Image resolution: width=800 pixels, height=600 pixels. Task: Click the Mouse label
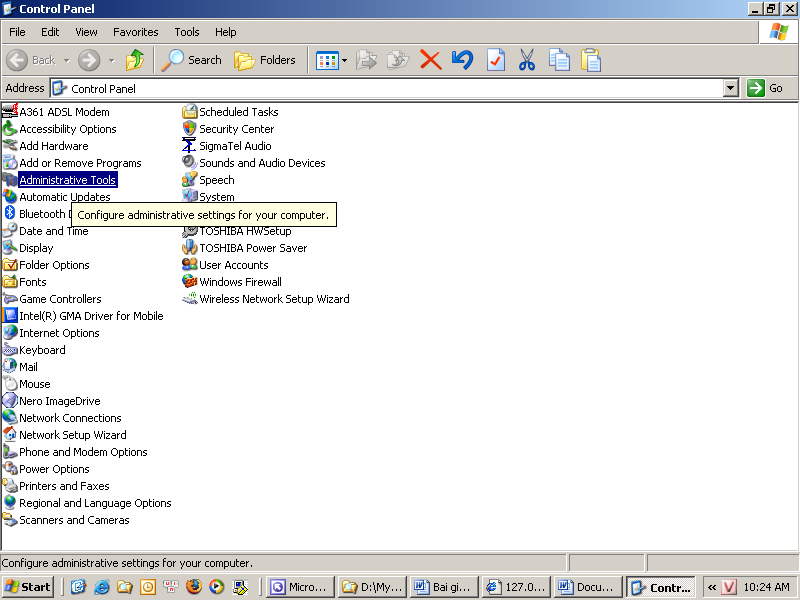pos(35,384)
